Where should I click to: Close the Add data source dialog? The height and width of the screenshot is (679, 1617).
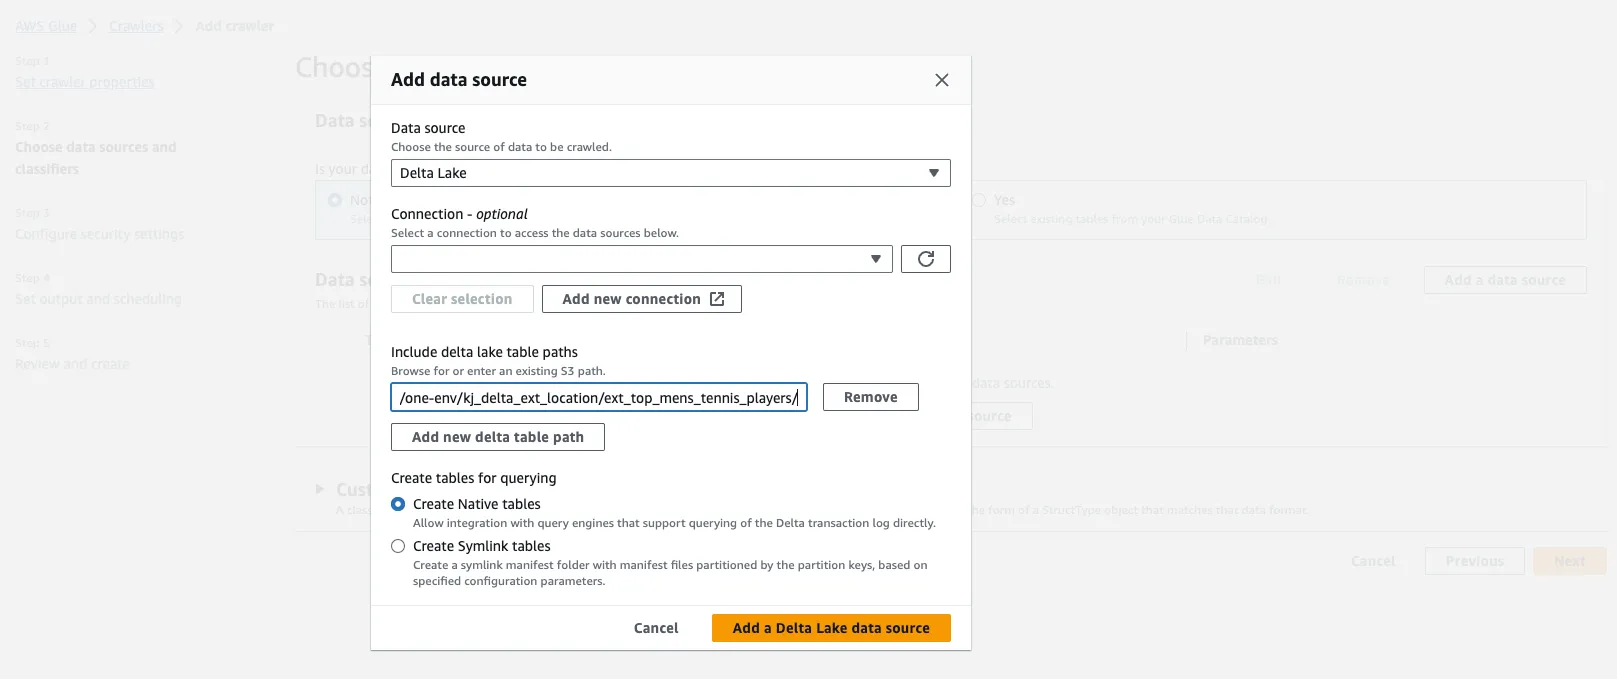coord(941,80)
